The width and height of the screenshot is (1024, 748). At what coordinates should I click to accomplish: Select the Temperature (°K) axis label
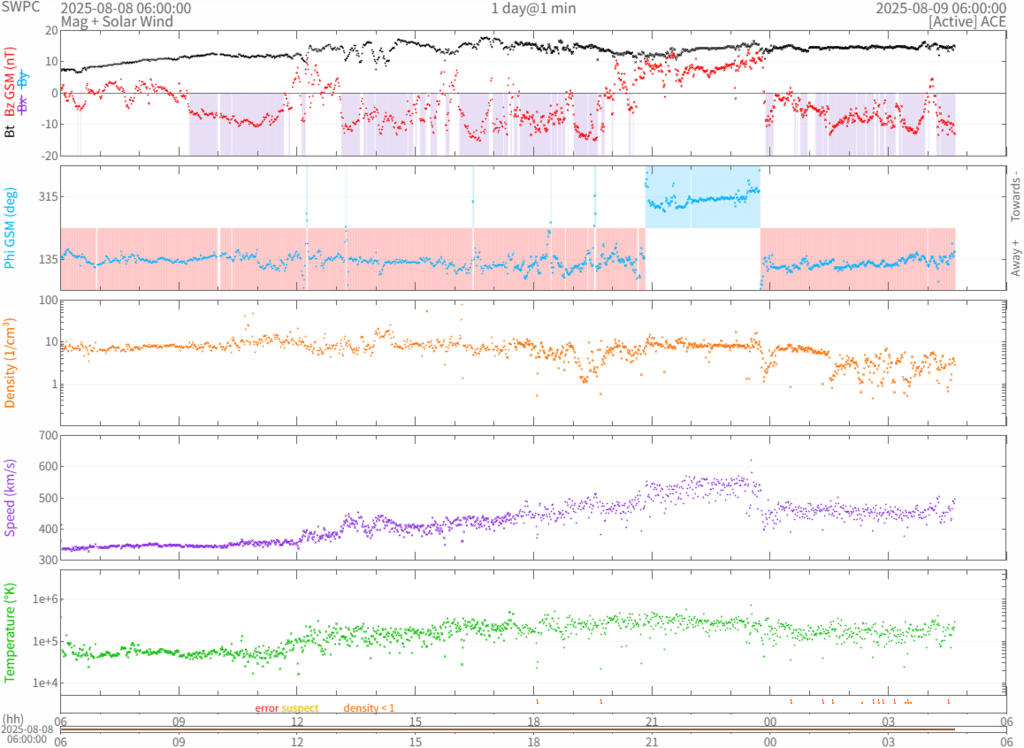tap(10, 633)
